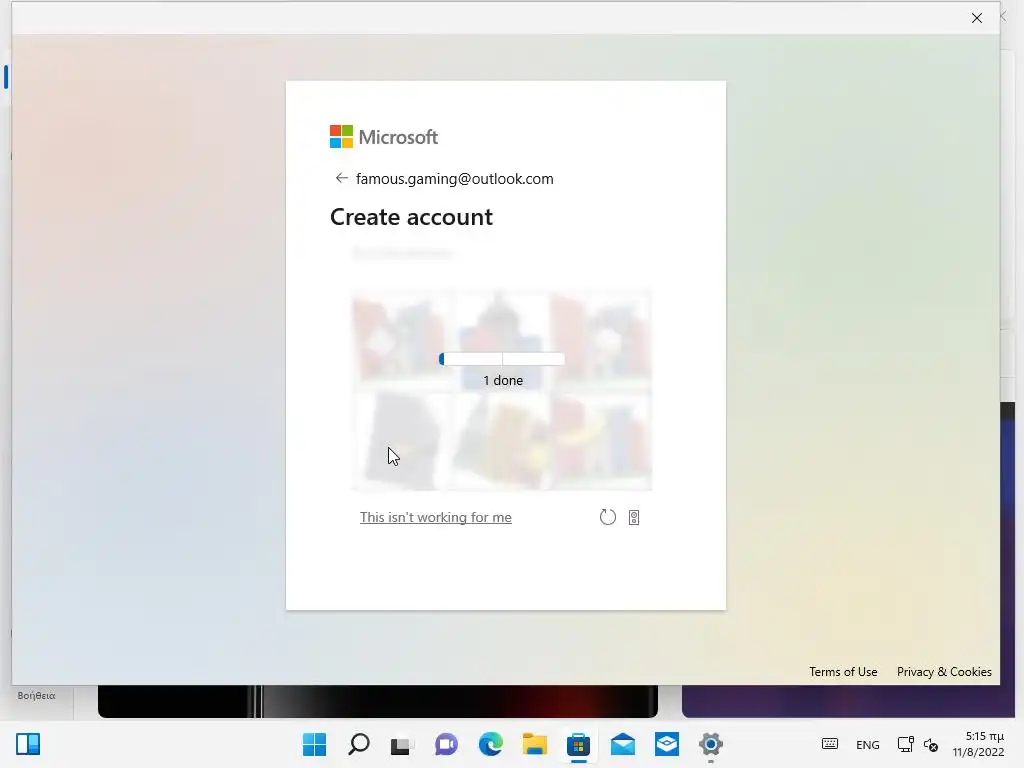
Task: Click the touch keyboard tray icon
Action: pos(829,744)
